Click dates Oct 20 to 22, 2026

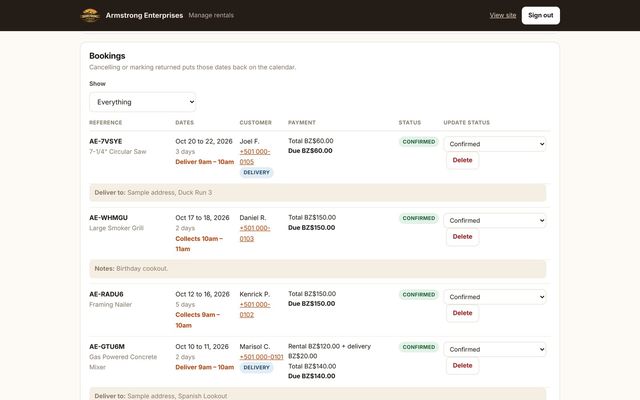click(204, 141)
